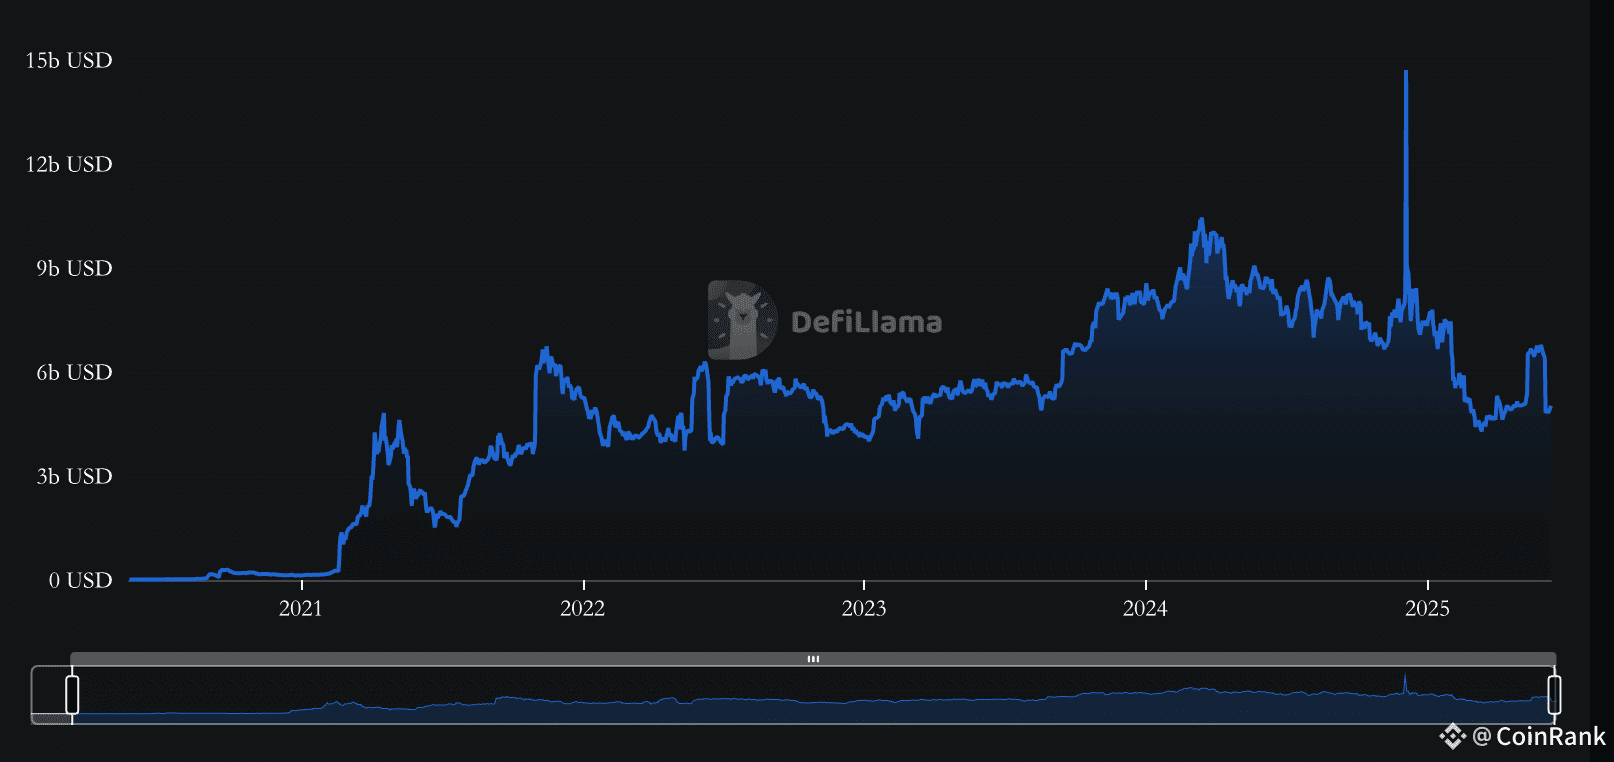Click the 2021 x-axis label
This screenshot has height=762, width=1614.
(x=301, y=608)
